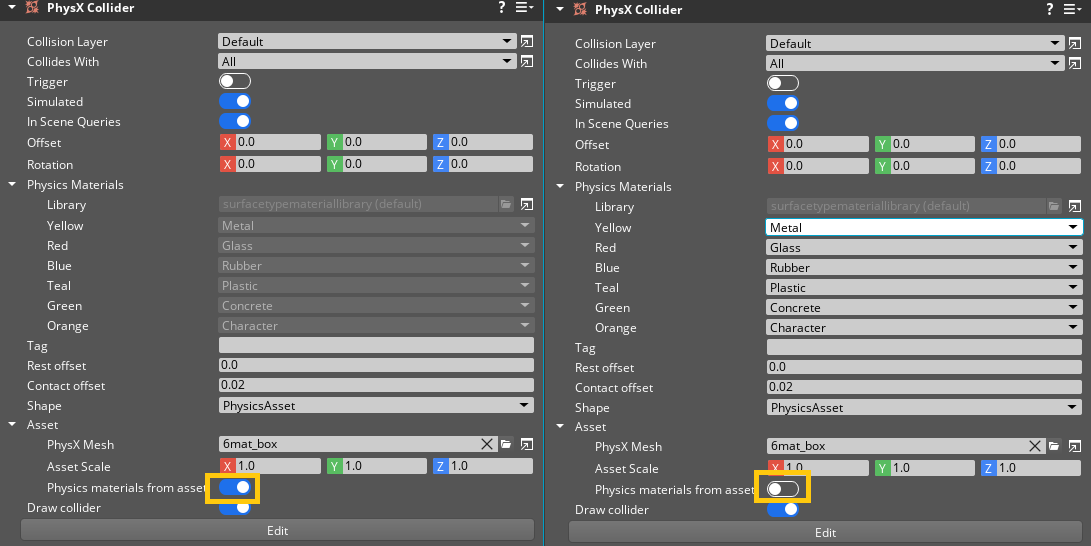This screenshot has height=546, width=1091.
Task: Open Collides With editor link in left panel
Action: [x=527, y=61]
